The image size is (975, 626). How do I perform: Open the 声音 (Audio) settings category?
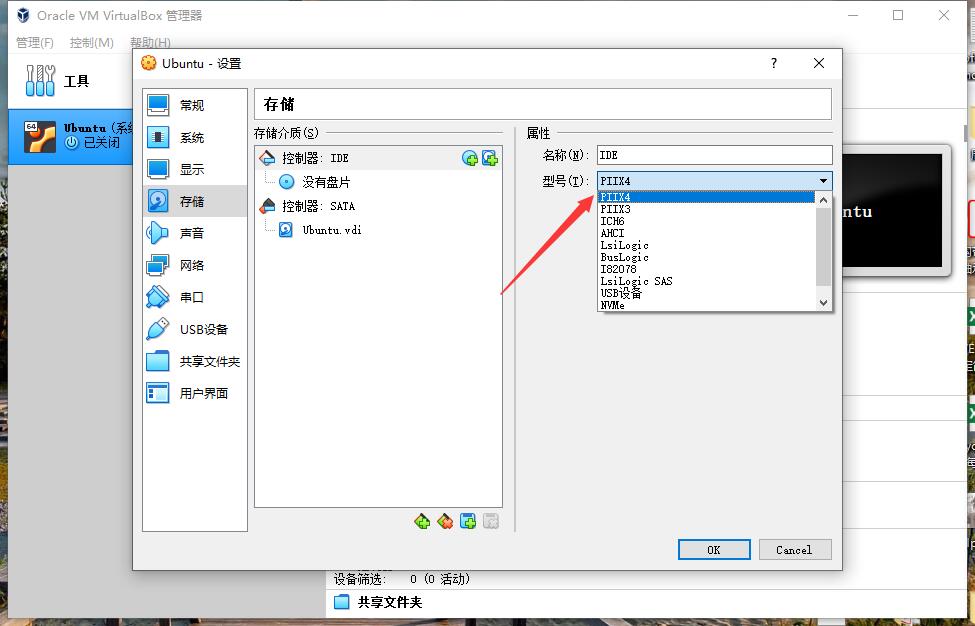[195, 233]
